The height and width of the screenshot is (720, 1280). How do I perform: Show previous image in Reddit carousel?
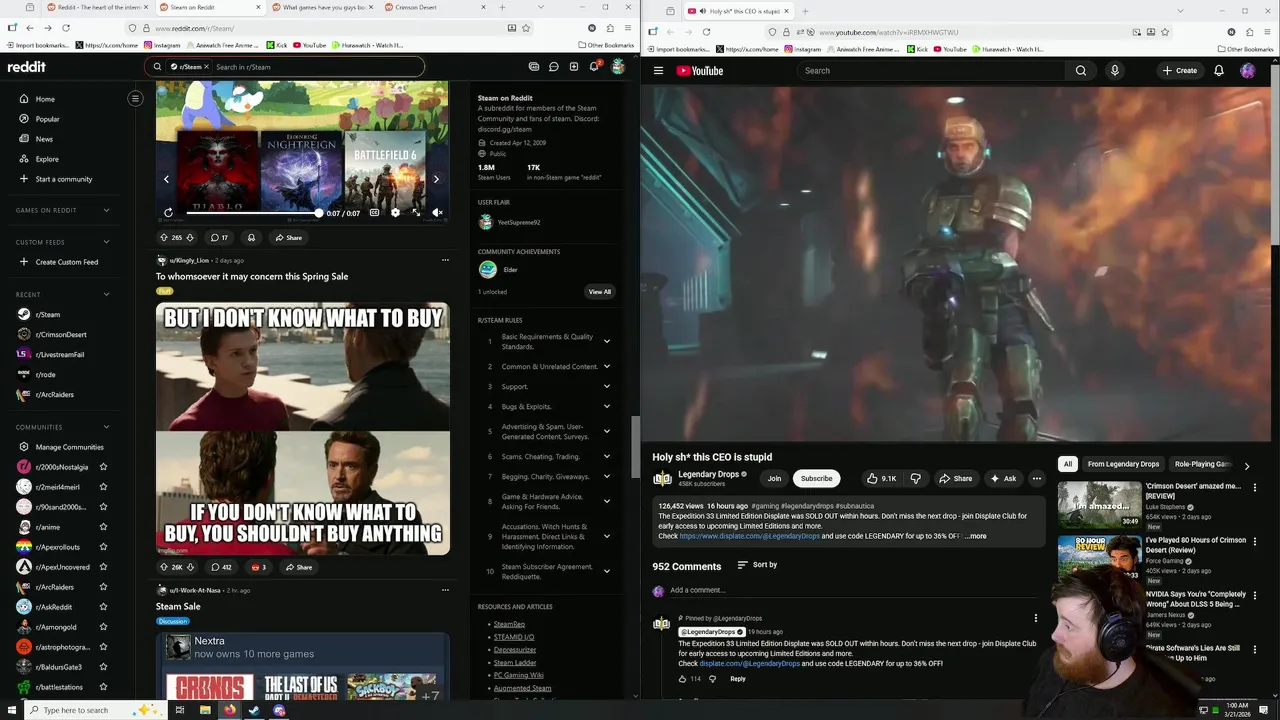pyautogui.click(x=166, y=179)
